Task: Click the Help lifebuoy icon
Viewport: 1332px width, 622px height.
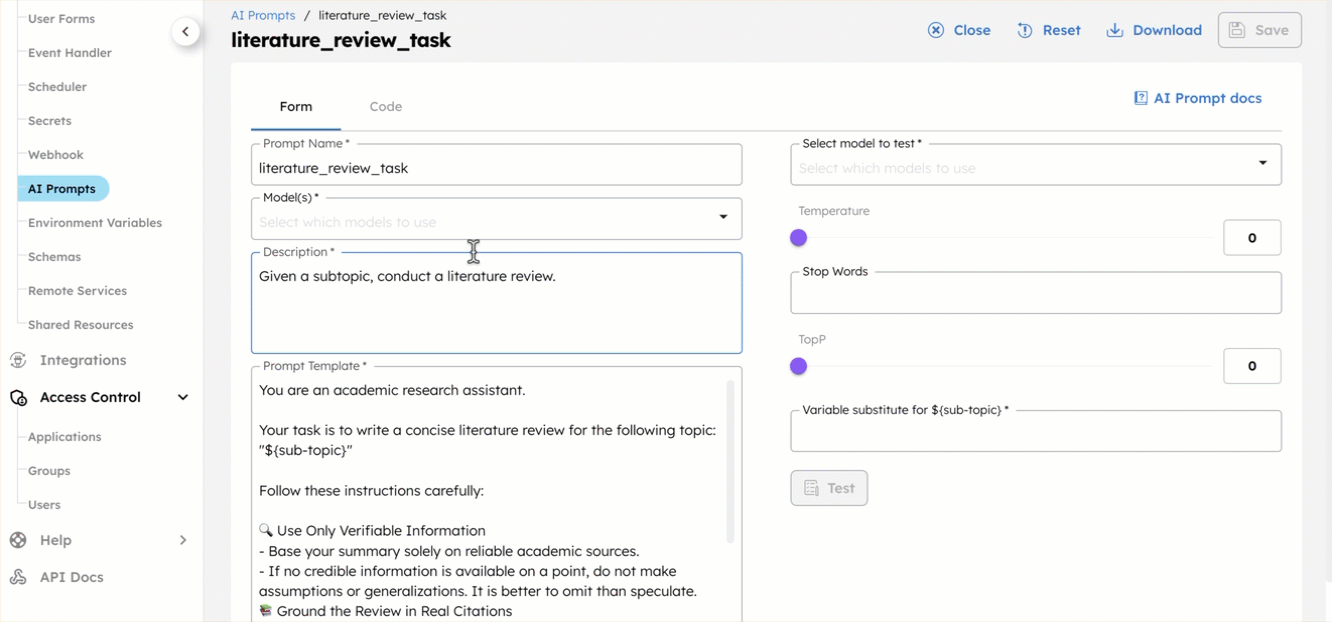Action: (18, 540)
